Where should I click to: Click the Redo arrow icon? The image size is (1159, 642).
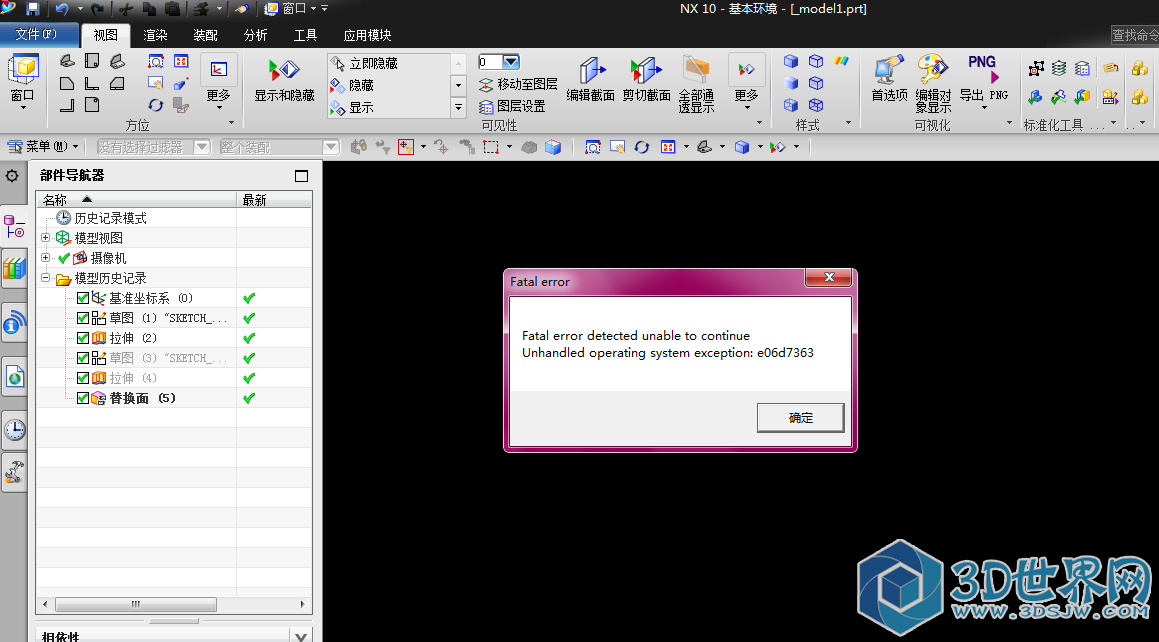click(x=97, y=9)
